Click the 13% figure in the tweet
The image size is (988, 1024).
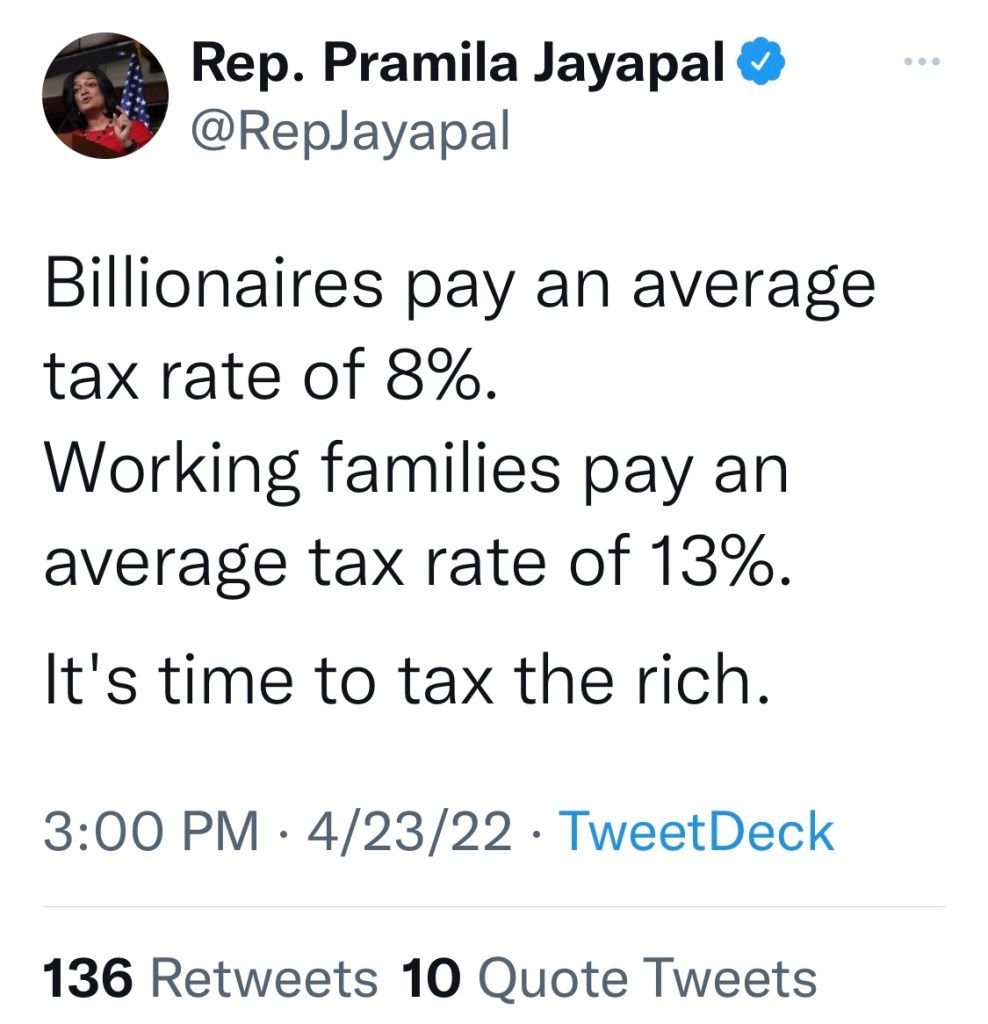(x=716, y=563)
